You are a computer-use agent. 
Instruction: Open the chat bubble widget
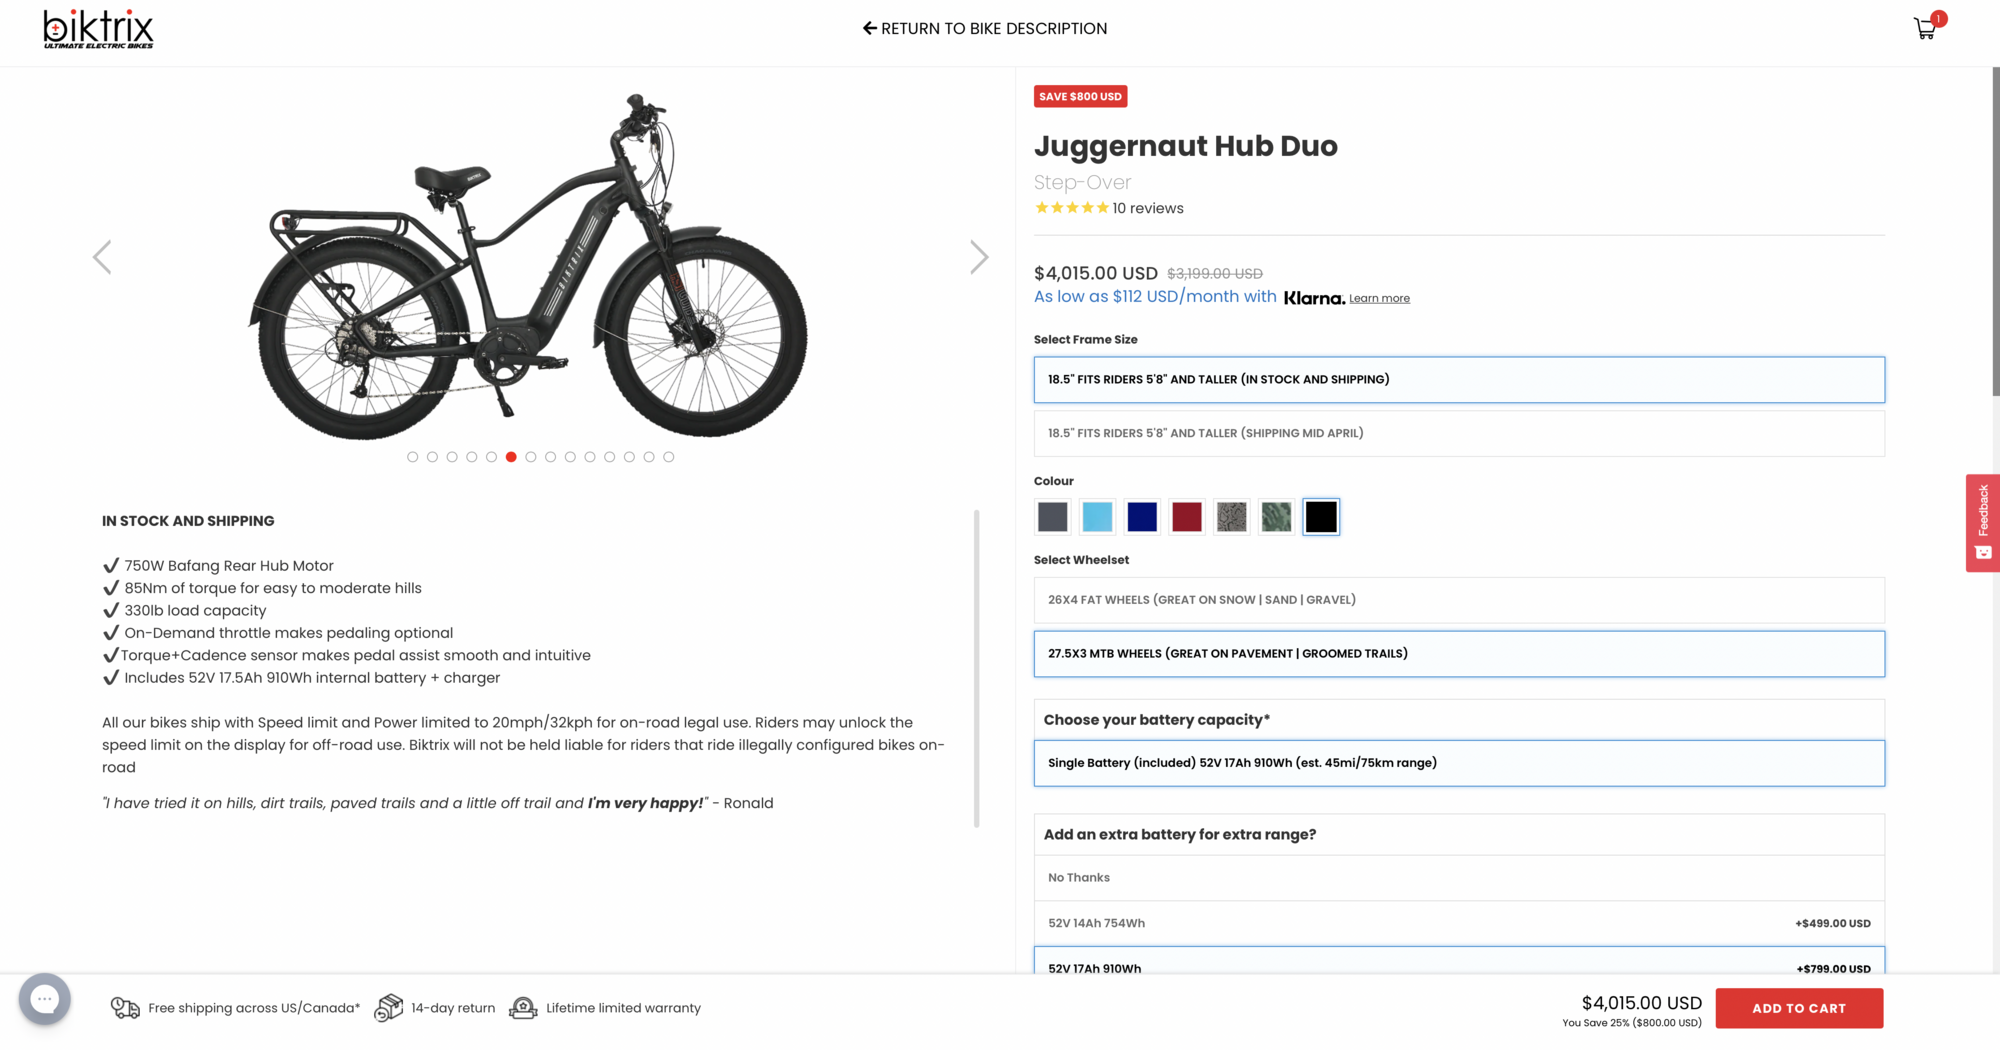(45, 998)
